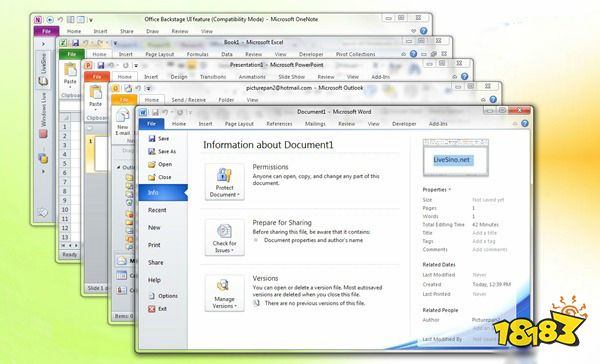Click Outlook's orange File tab
Image resolution: width=600 pixels, height=364 pixels.
(x=124, y=100)
